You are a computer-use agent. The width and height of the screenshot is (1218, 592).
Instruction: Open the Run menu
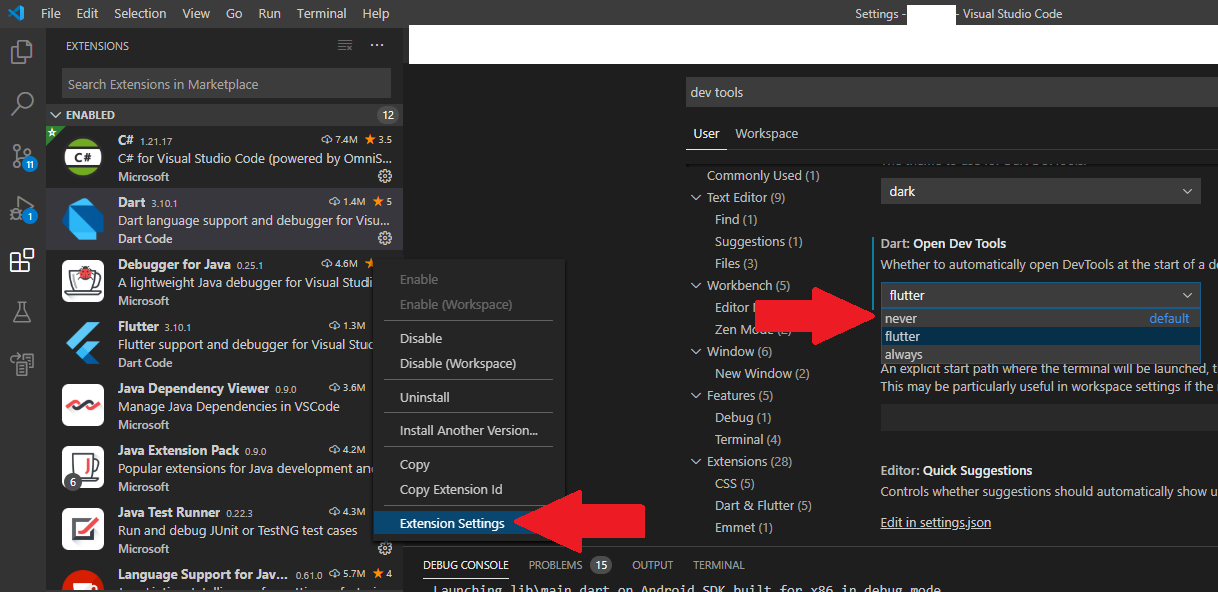(269, 13)
